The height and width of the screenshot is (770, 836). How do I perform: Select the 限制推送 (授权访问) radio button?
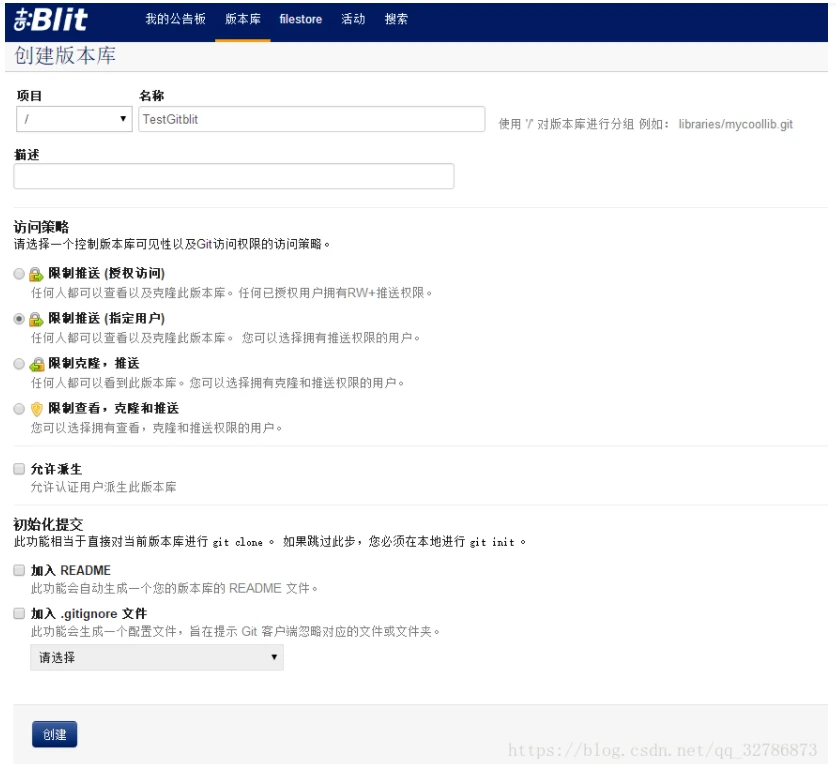(19, 274)
